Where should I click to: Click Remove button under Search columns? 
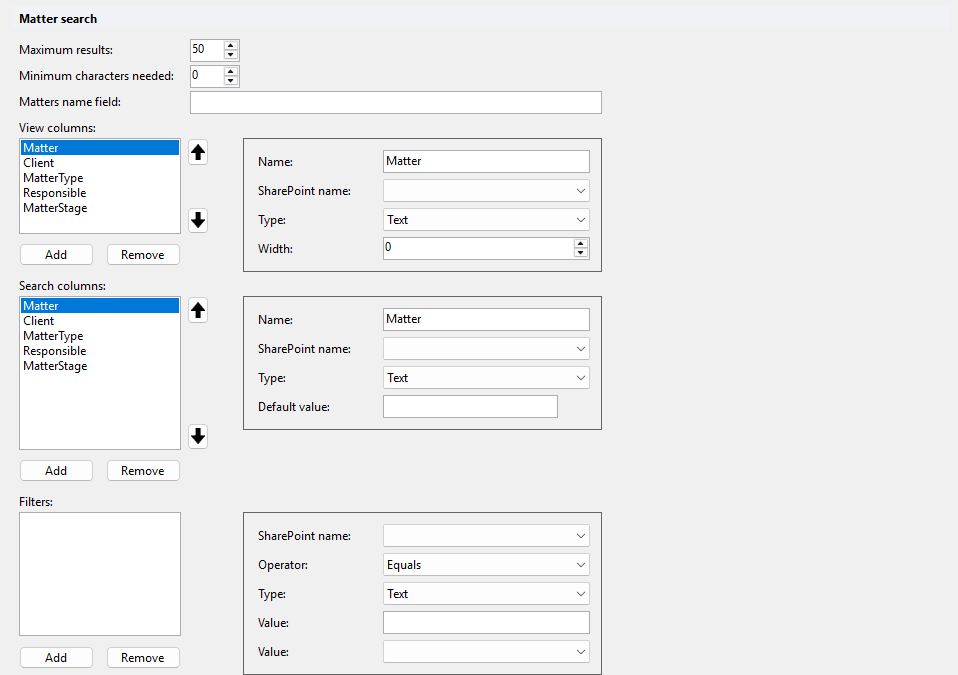[x=143, y=470]
